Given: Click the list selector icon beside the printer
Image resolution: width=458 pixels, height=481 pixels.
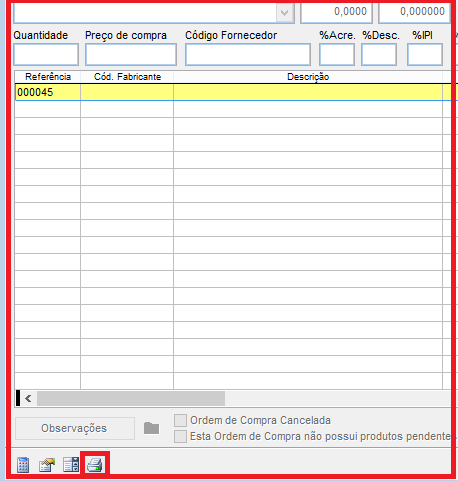Looking at the screenshot, I should click(71, 465).
